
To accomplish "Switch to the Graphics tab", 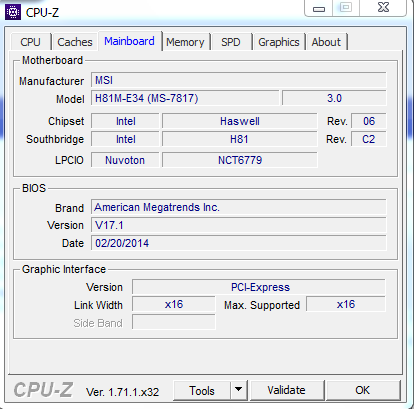I will point(279,42).
